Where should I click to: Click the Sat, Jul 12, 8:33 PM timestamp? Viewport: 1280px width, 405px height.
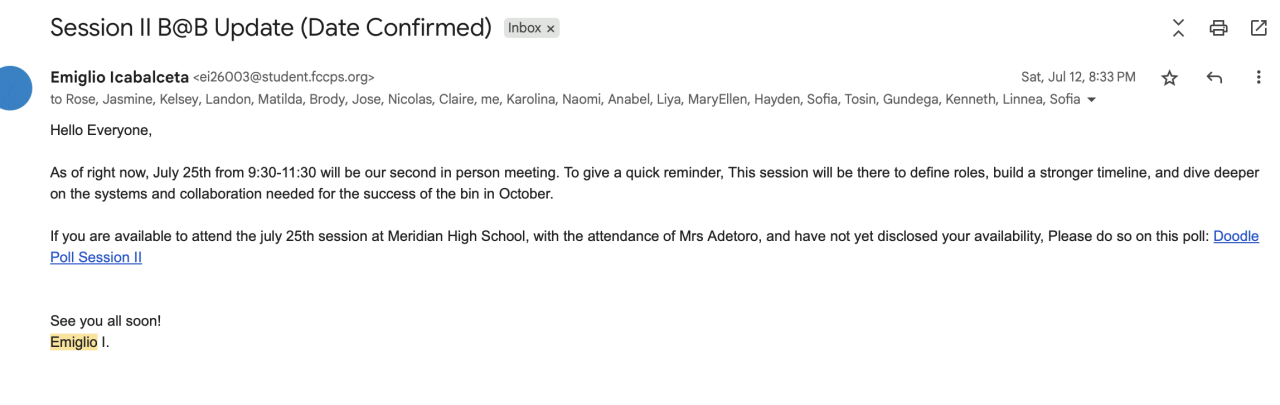(1078, 77)
